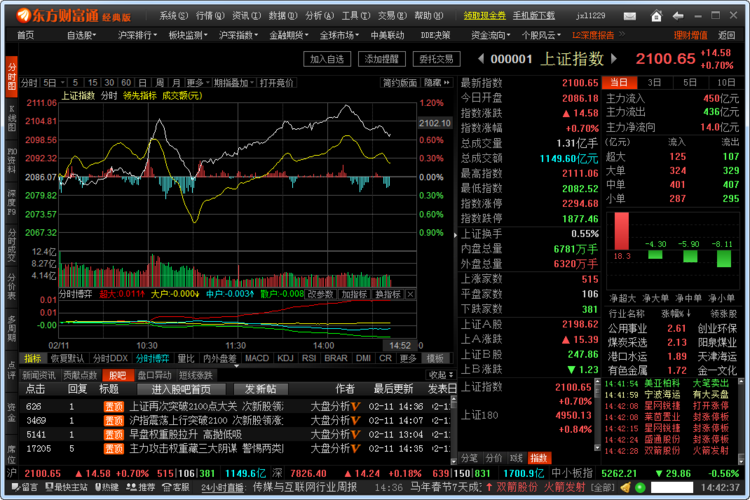Viewport: 750px width, 500px height.
Task: Open the 资金 entry in left sidebar
Action: tap(11, 412)
